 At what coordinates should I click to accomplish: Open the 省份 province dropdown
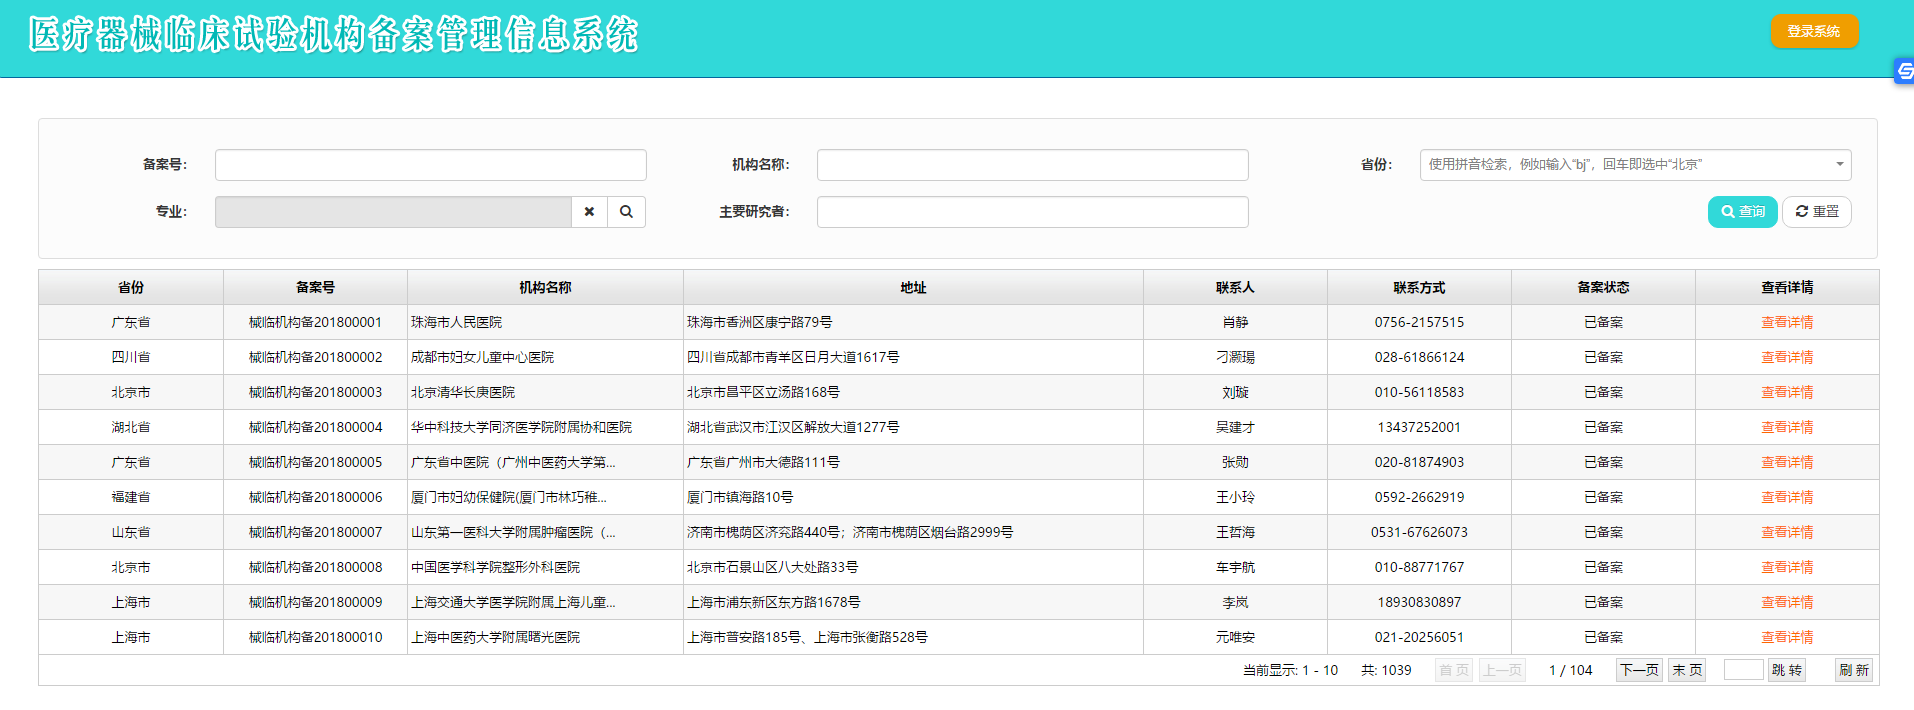tap(1634, 165)
